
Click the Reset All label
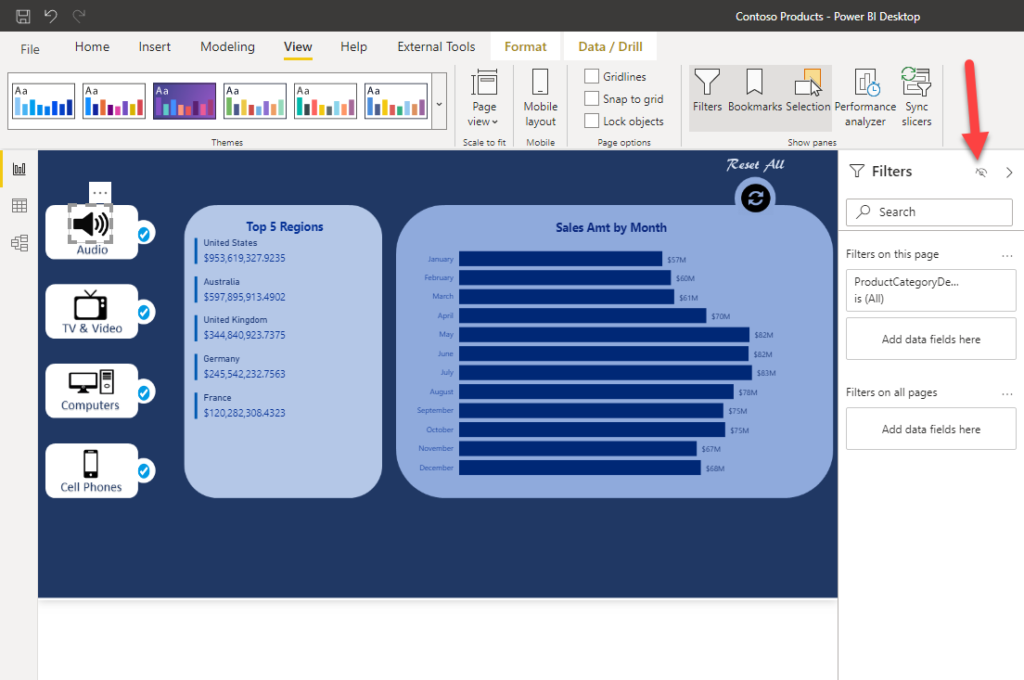[x=756, y=165]
